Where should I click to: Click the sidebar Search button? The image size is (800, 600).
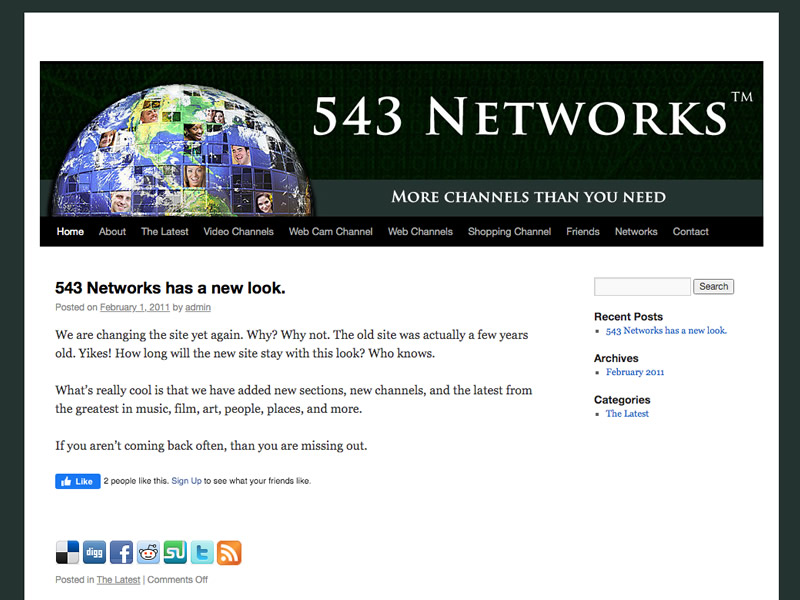713,287
